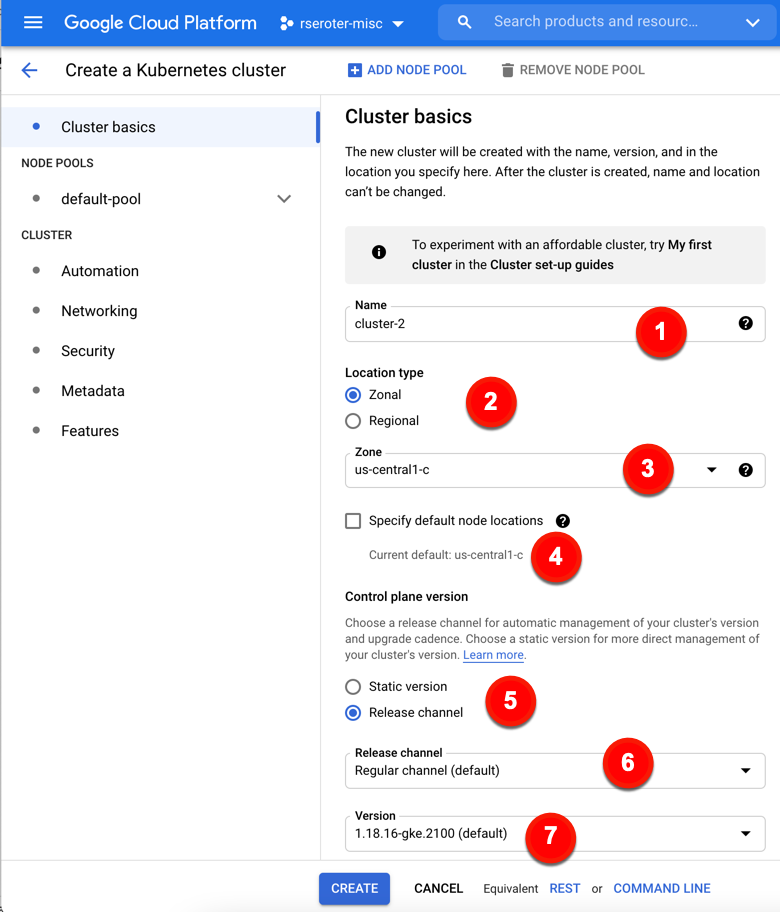This screenshot has width=780, height=912.
Task: Open the Learn more link
Action: 493,655
